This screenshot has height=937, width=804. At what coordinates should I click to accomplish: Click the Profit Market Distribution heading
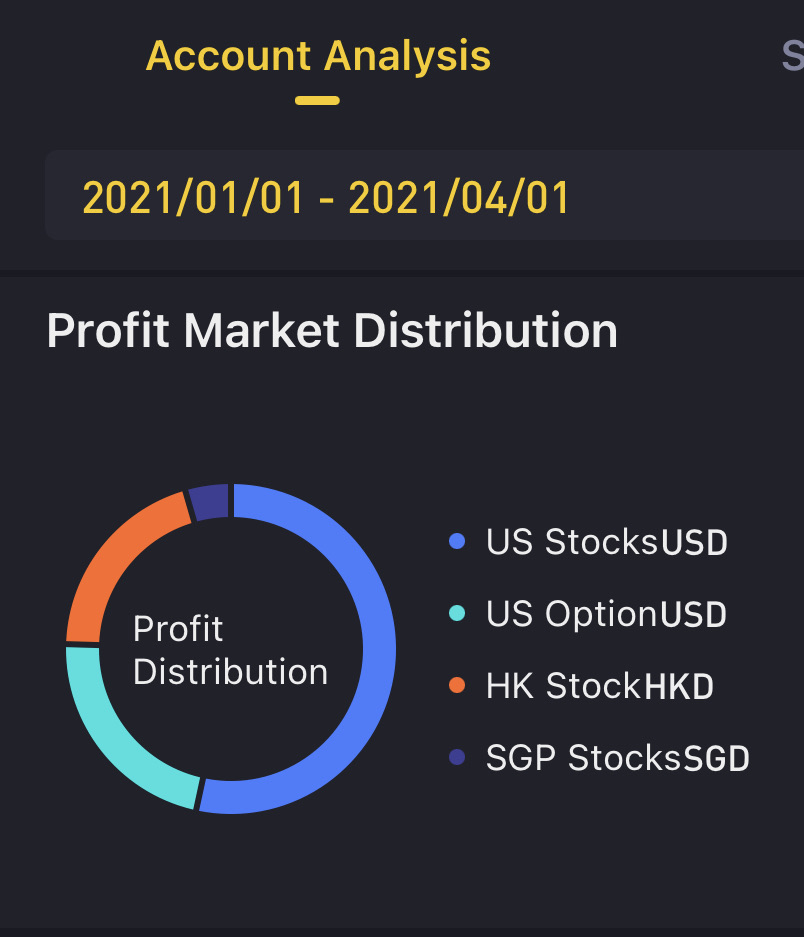click(332, 330)
